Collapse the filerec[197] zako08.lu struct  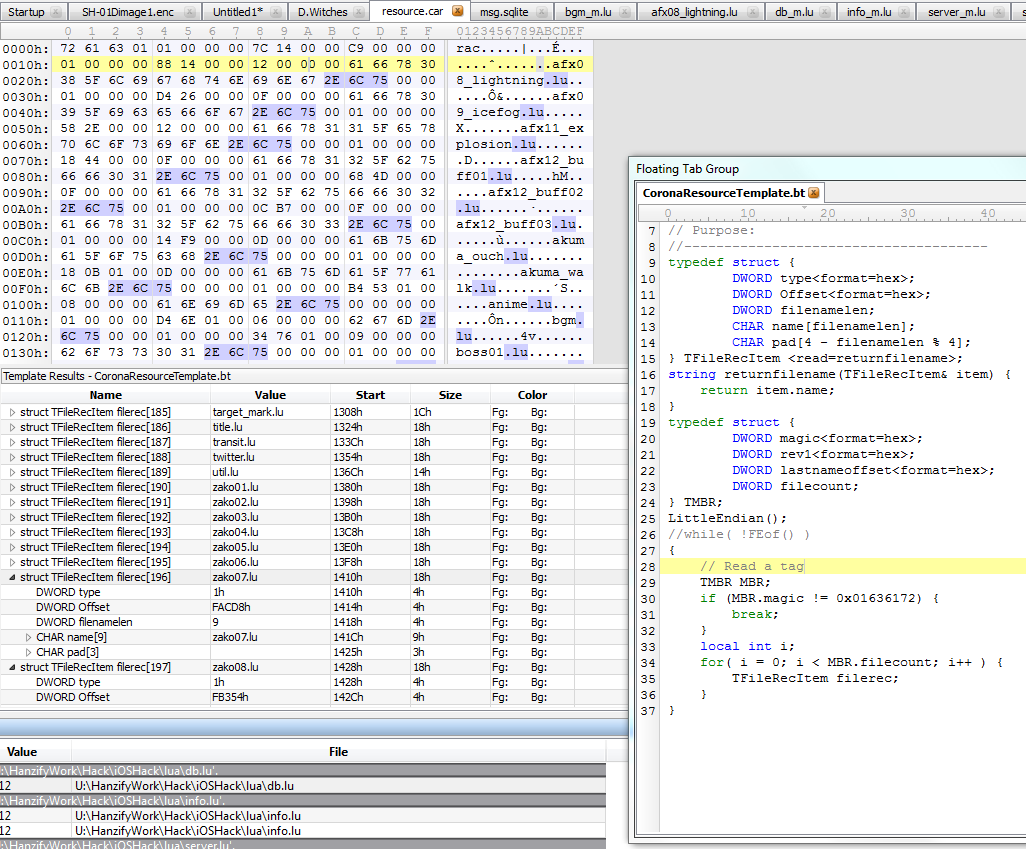click(12, 667)
